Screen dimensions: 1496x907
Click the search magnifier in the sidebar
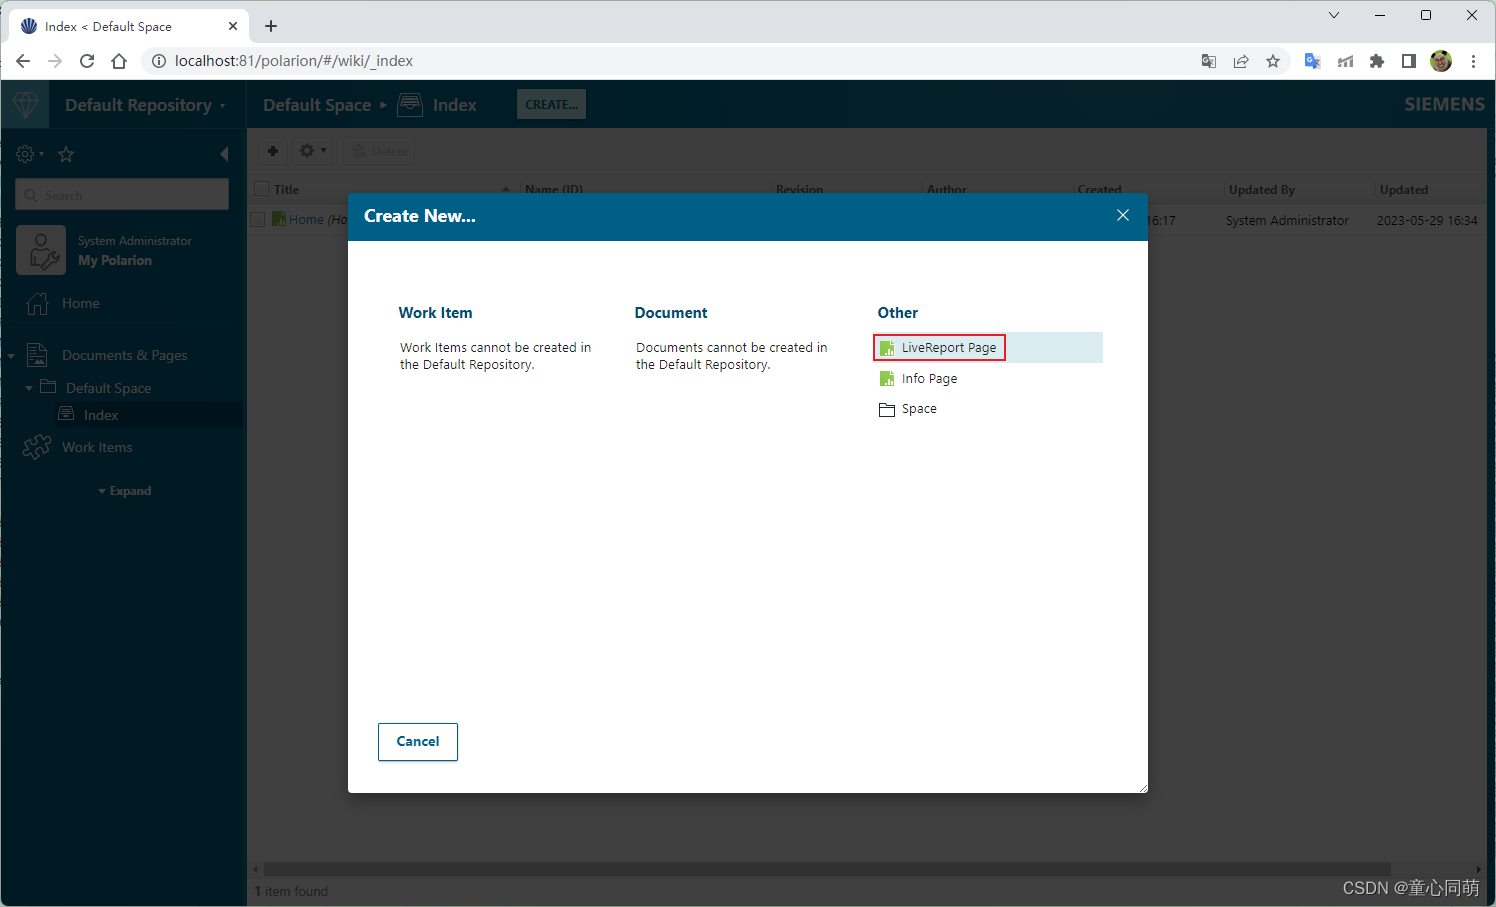(34, 194)
